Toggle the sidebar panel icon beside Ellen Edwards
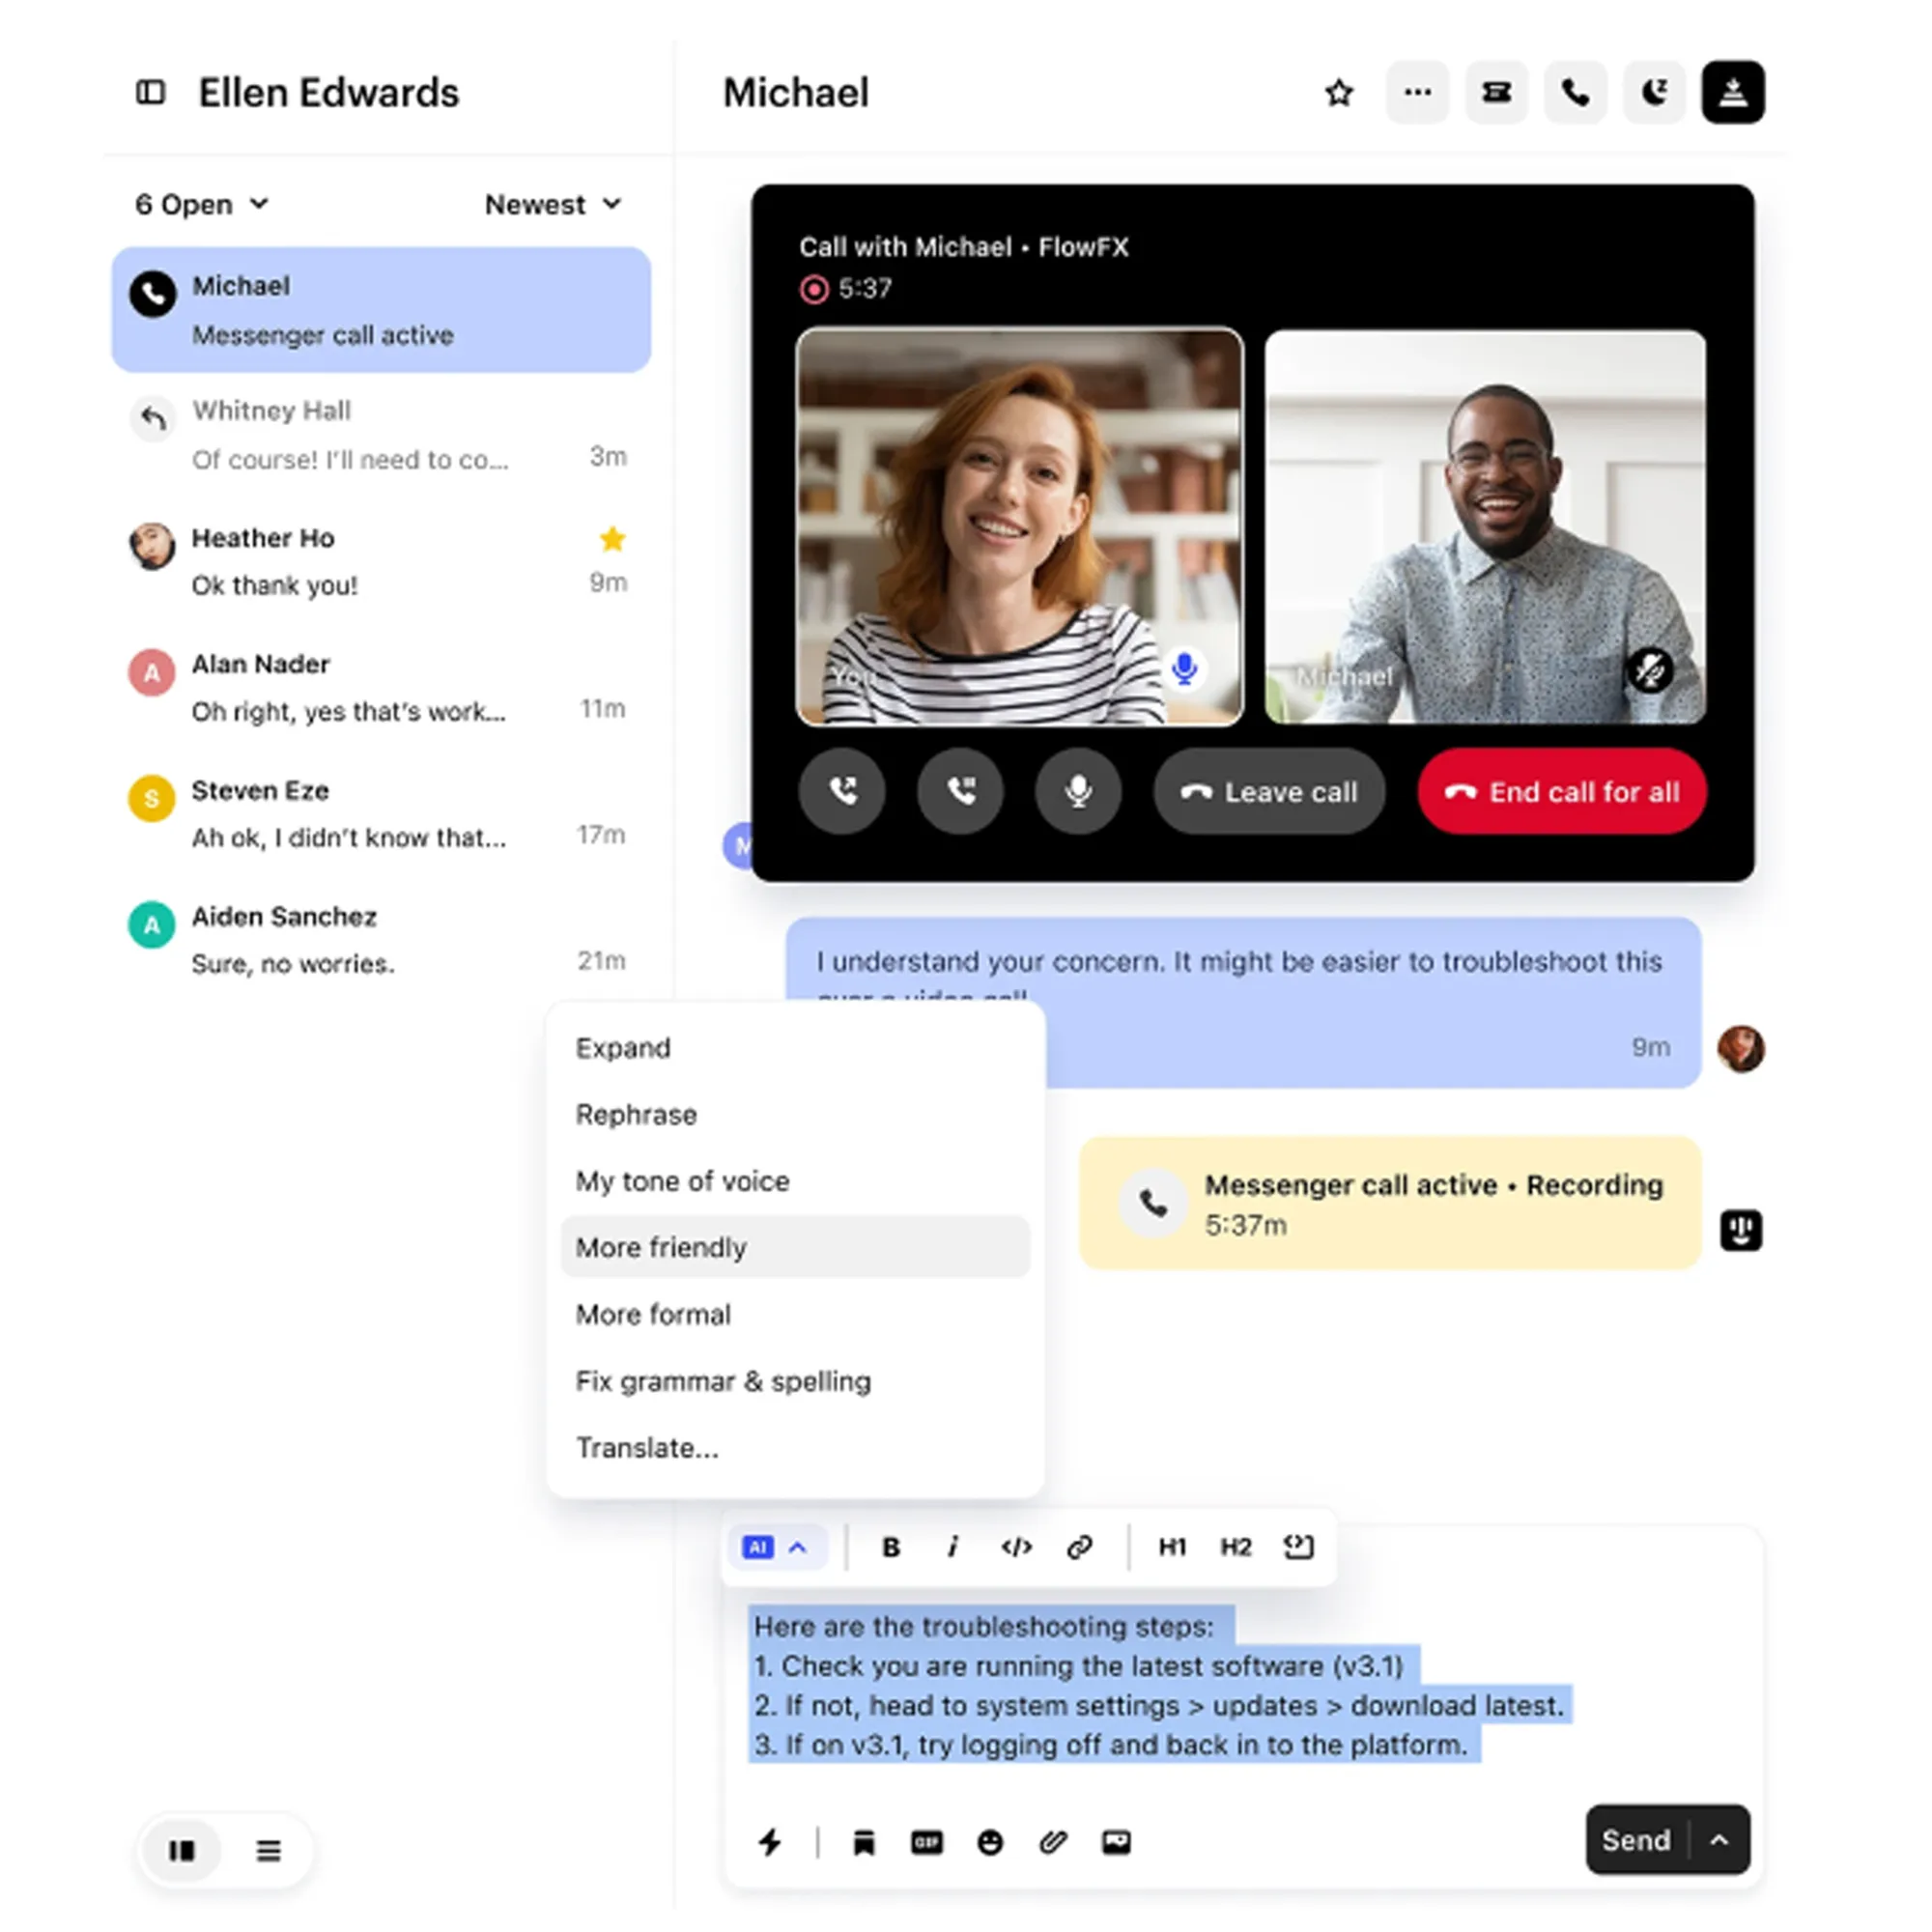 click(x=150, y=93)
